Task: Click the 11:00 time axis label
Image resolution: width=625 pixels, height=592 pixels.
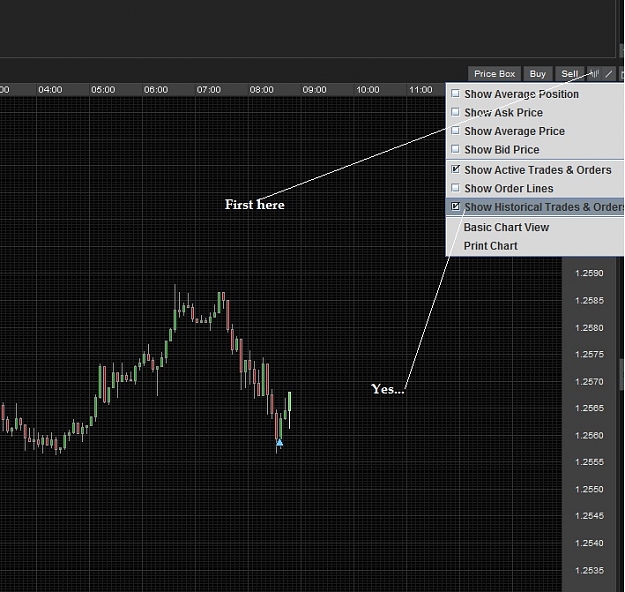Action: [421, 90]
